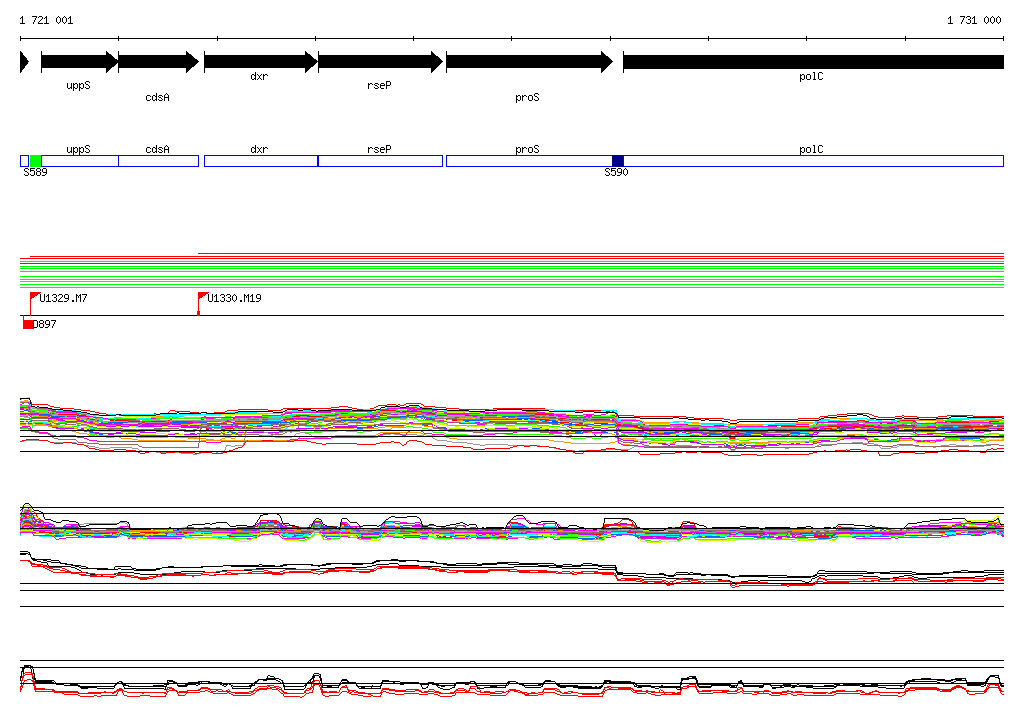
Task: Click the green S589 segment box
Action: pyautogui.click(x=35, y=161)
